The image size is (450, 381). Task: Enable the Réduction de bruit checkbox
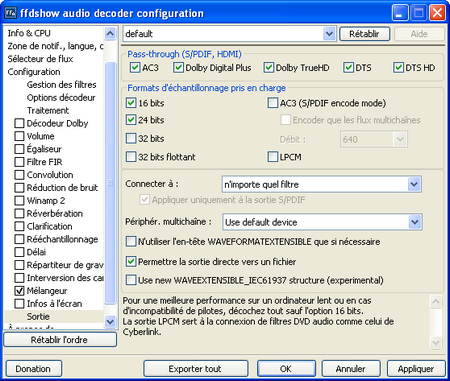pos(19,188)
